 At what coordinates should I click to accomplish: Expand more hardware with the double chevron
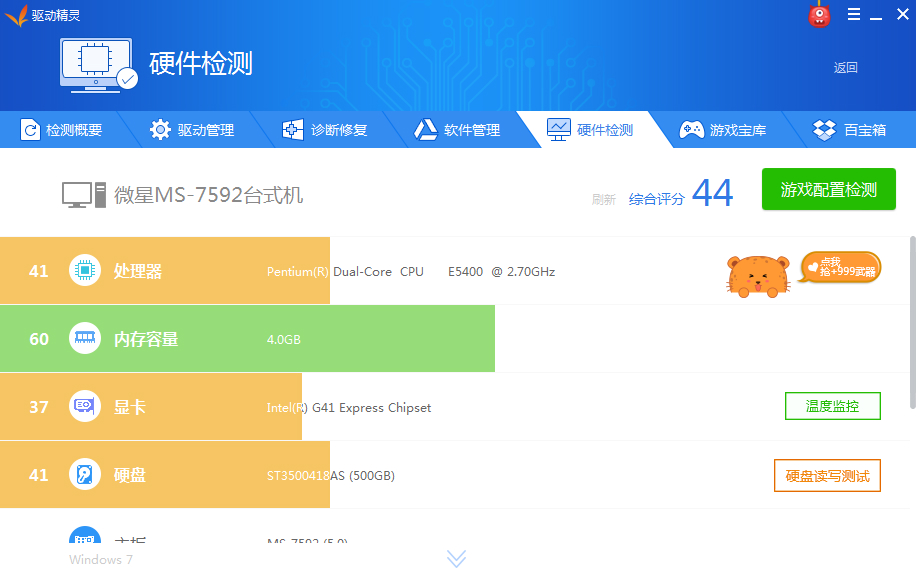pos(456,558)
